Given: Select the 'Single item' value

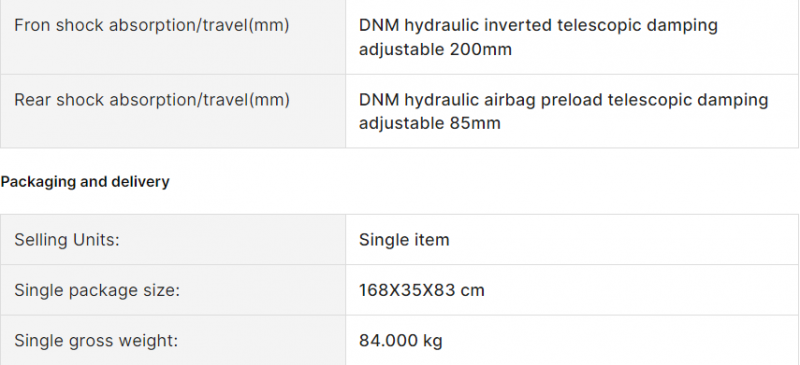Looking at the screenshot, I should click(404, 239).
